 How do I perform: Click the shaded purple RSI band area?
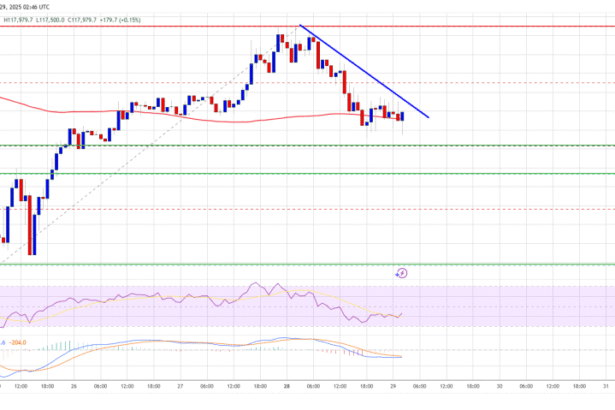pos(500,305)
